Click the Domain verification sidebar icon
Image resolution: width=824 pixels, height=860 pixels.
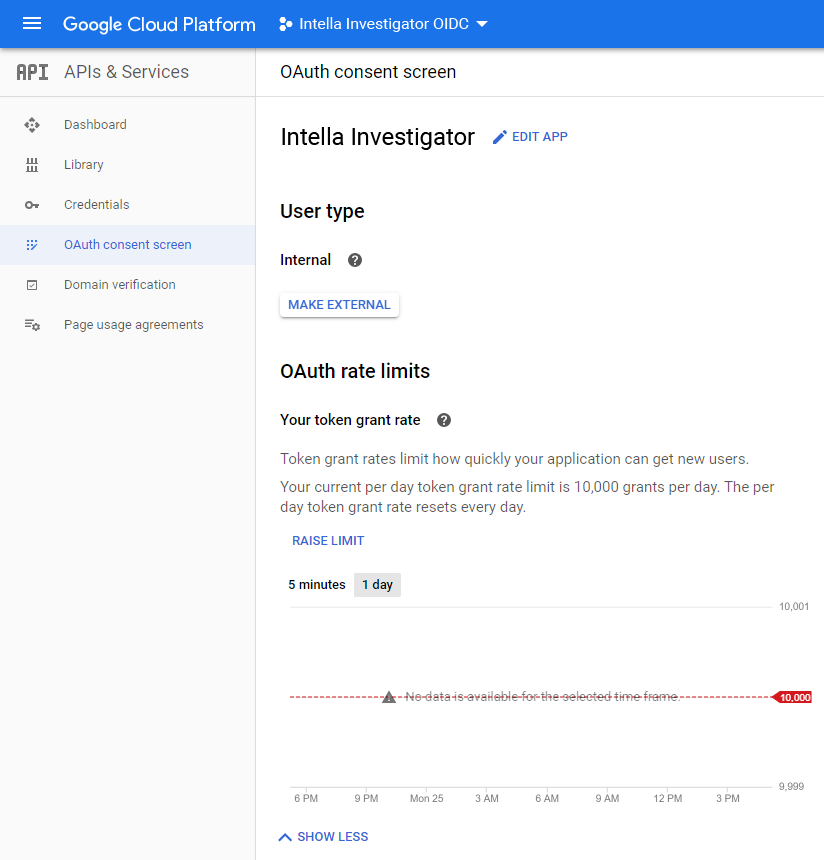click(32, 284)
